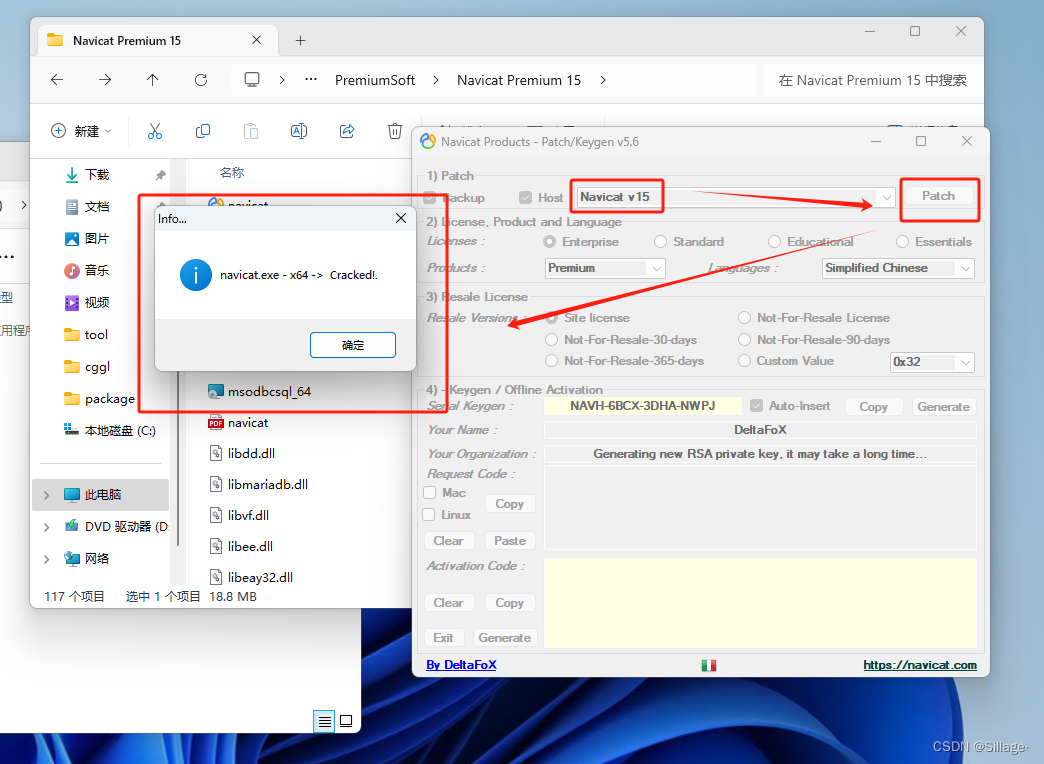Open the By DeltaFoX link

coord(461,665)
